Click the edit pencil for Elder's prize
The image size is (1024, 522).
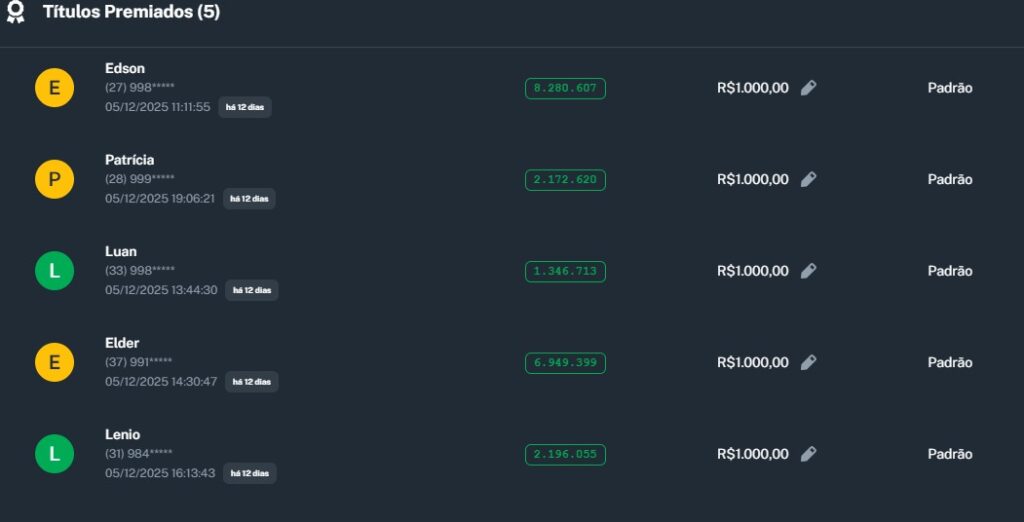[809, 363]
